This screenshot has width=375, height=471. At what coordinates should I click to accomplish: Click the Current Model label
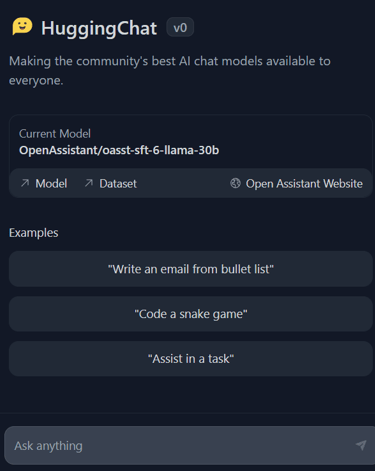(55, 134)
